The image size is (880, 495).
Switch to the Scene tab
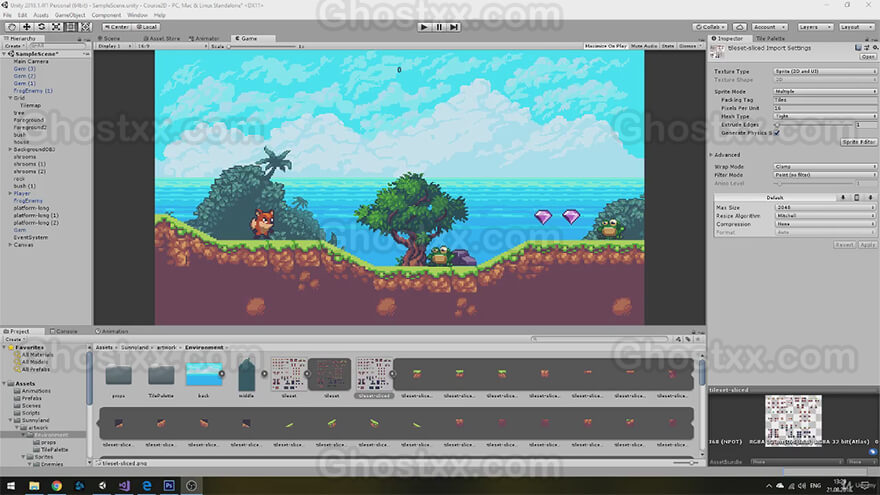tap(111, 39)
